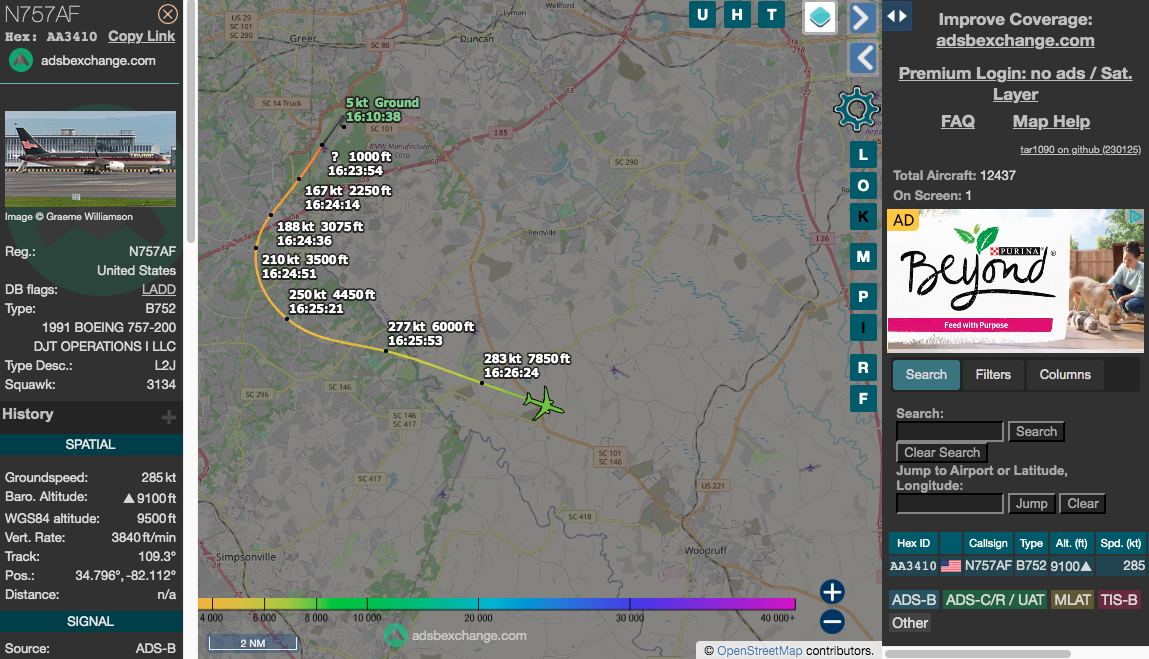The width and height of the screenshot is (1149, 659).
Task: Close the N757AF aircraft info panel
Action: point(168,14)
